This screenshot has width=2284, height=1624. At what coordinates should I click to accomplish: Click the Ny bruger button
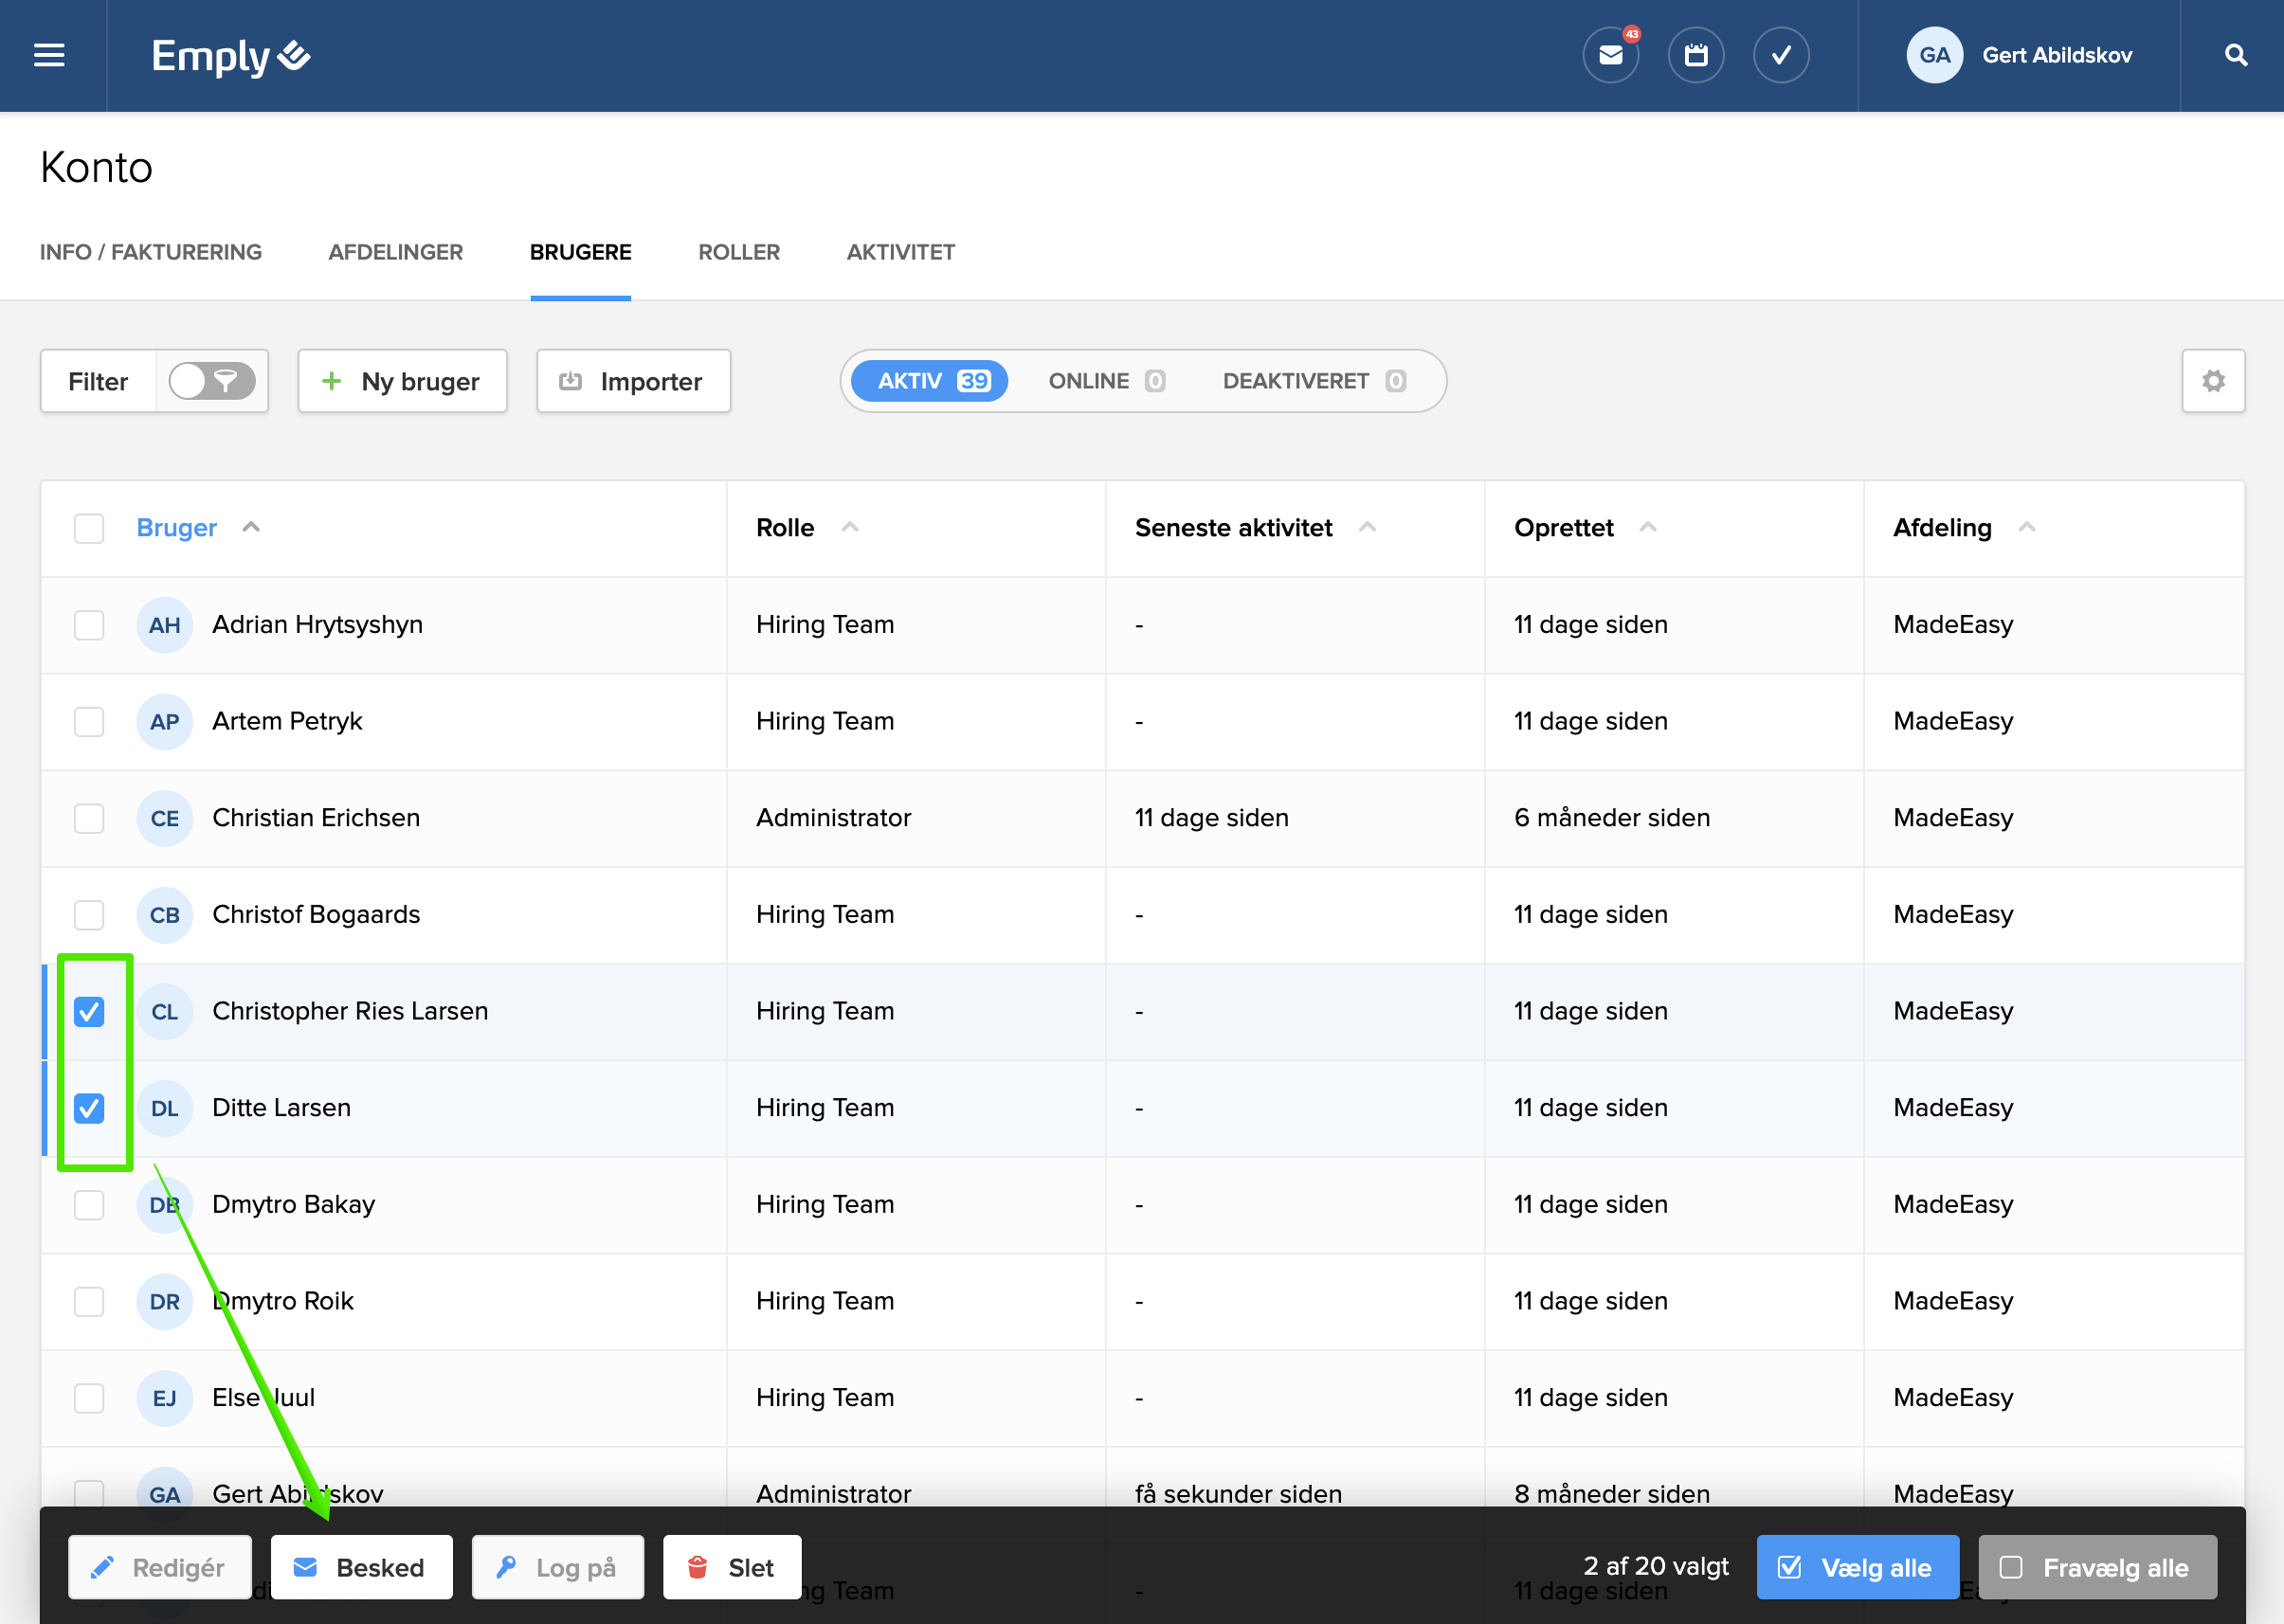point(402,381)
